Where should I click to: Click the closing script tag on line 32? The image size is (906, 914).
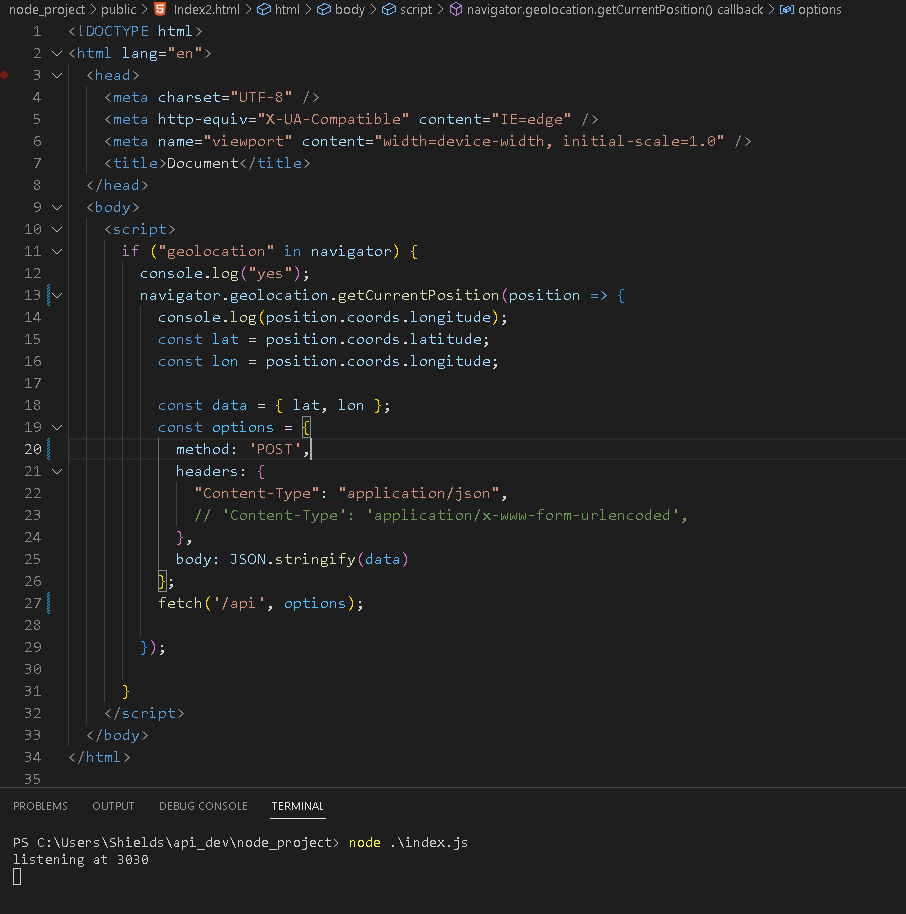pos(144,713)
